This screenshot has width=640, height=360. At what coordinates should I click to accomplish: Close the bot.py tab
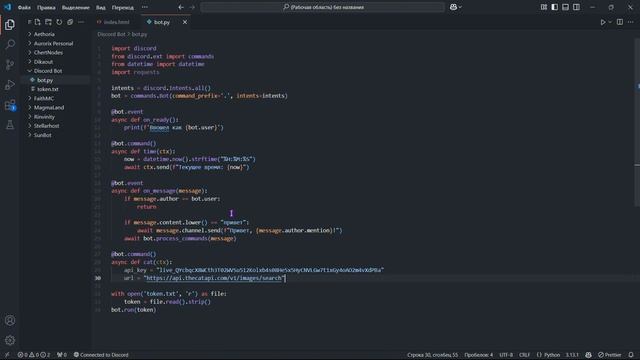click(x=185, y=22)
